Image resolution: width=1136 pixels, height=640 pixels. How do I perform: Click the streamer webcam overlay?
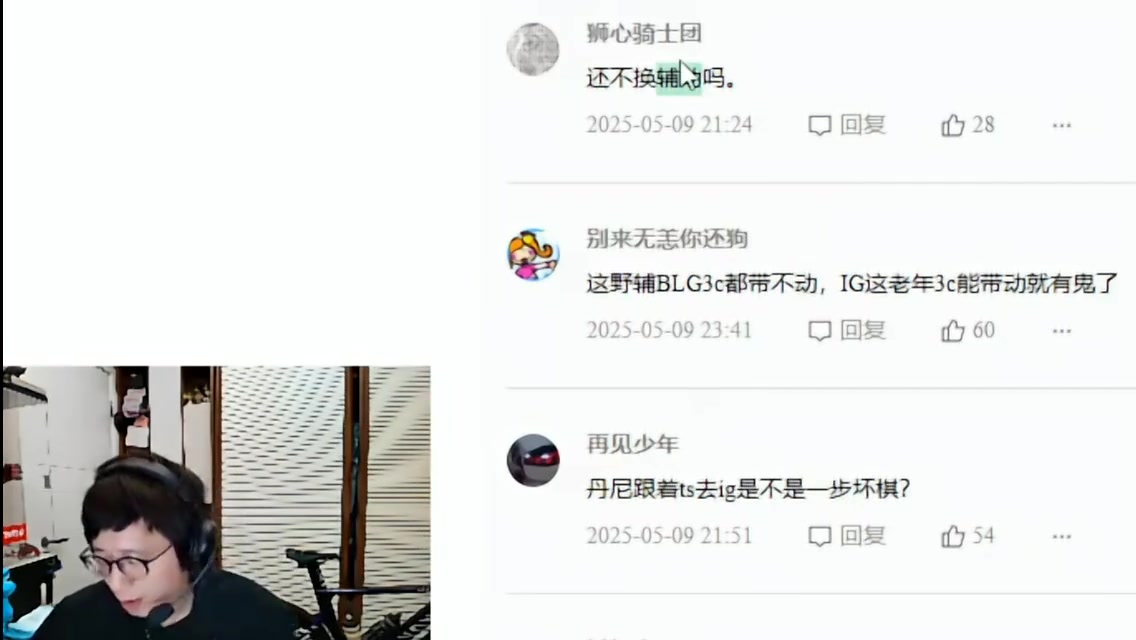217,503
